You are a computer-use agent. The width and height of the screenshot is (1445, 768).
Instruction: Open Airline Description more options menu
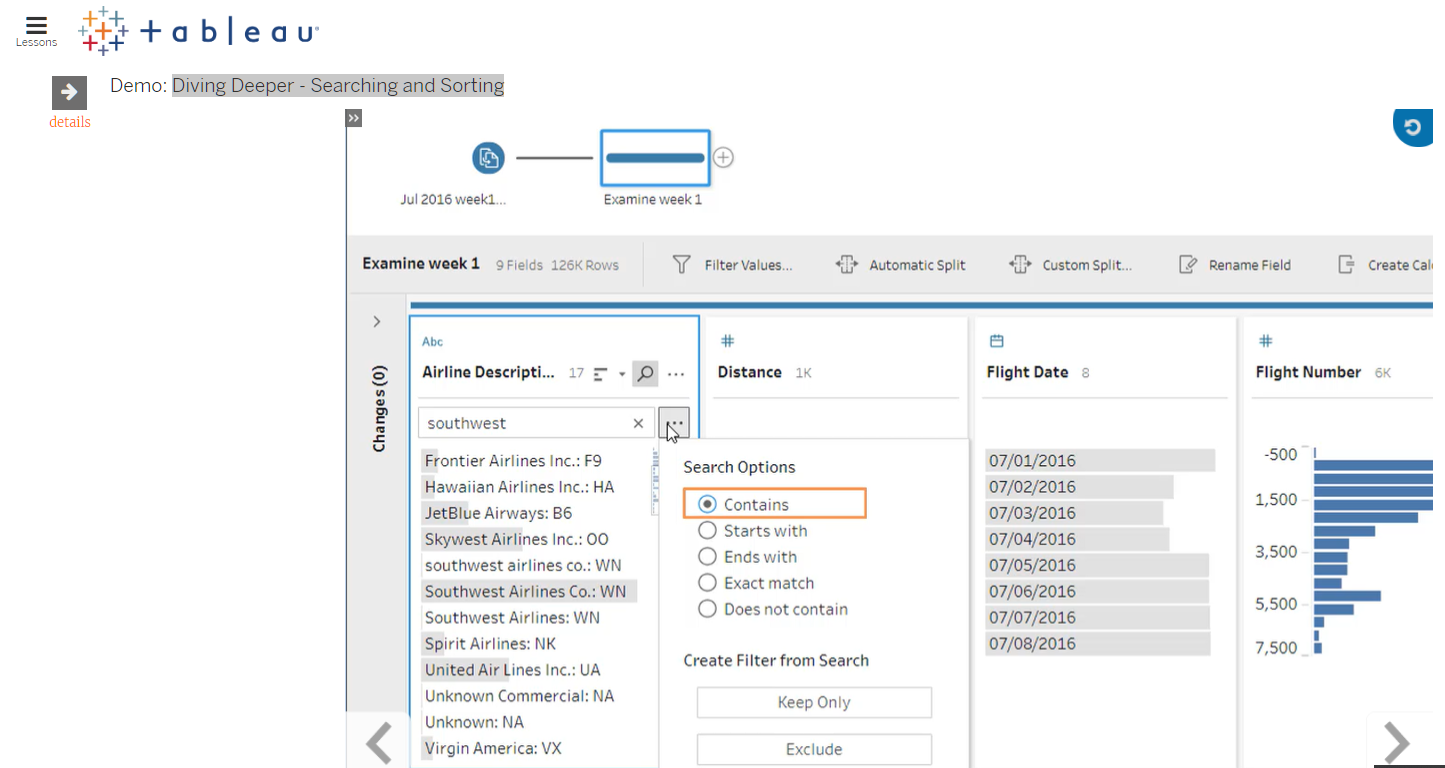click(x=676, y=375)
